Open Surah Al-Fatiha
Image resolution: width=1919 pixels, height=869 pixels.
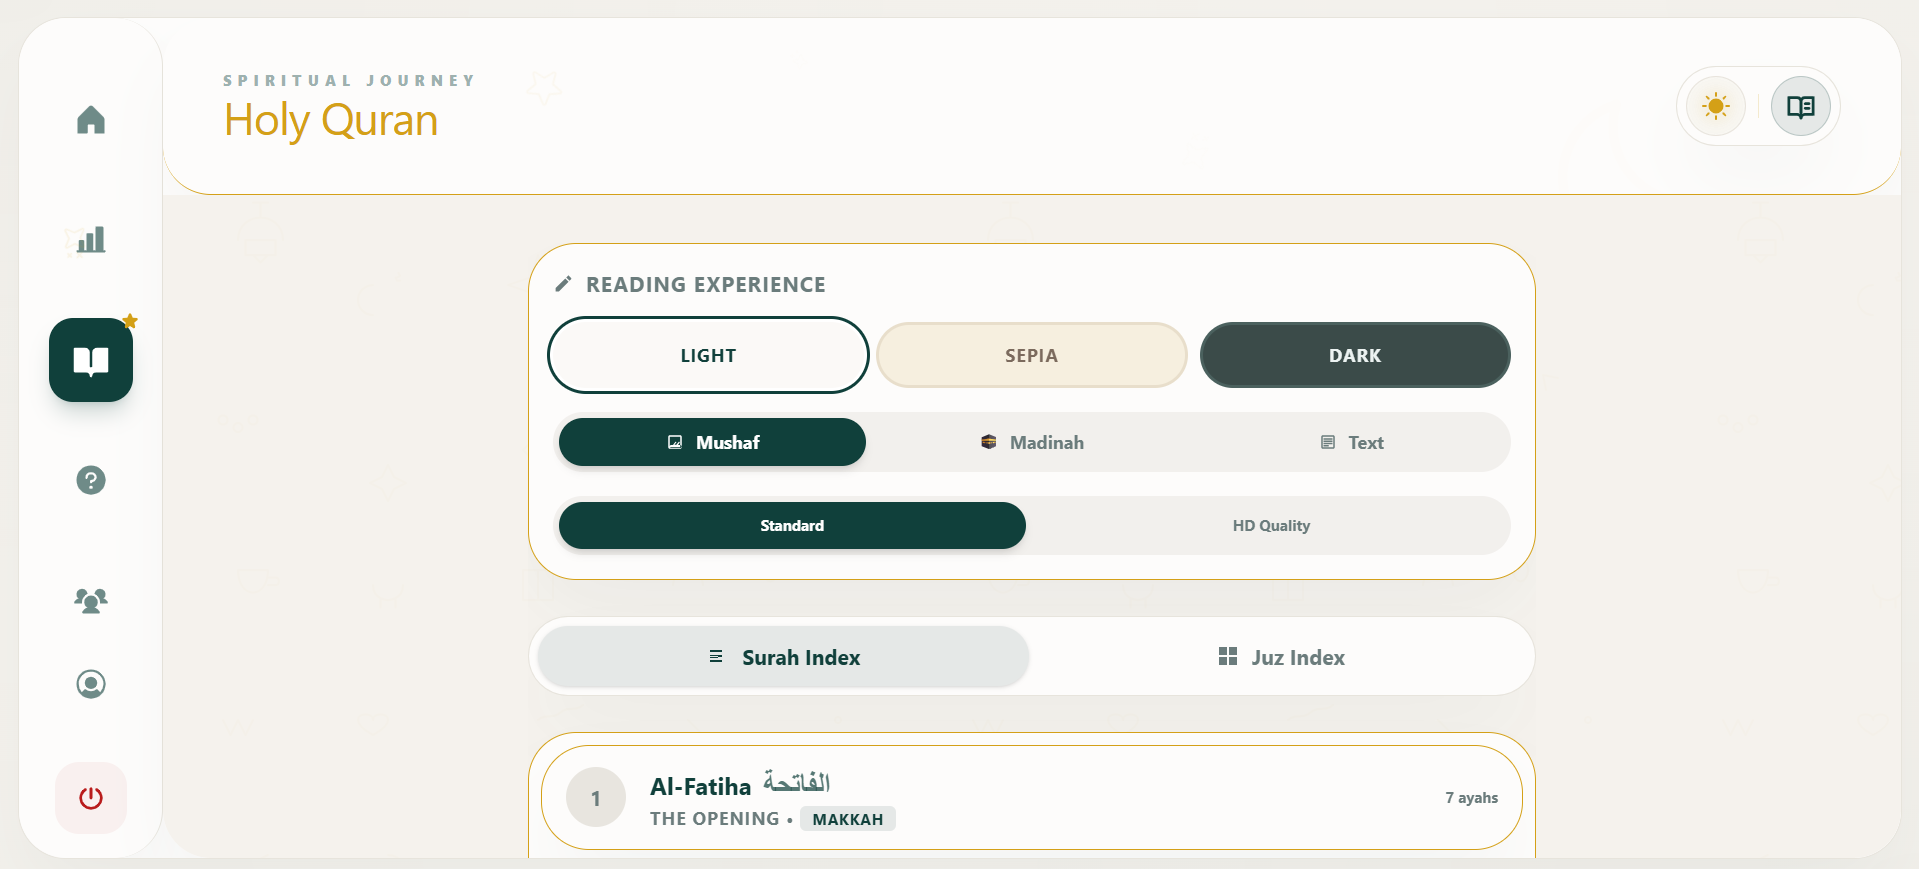(x=1030, y=797)
